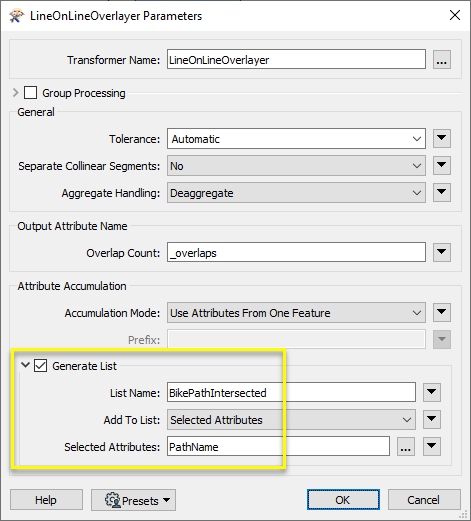
Task: Click the OK button
Action: point(343,500)
